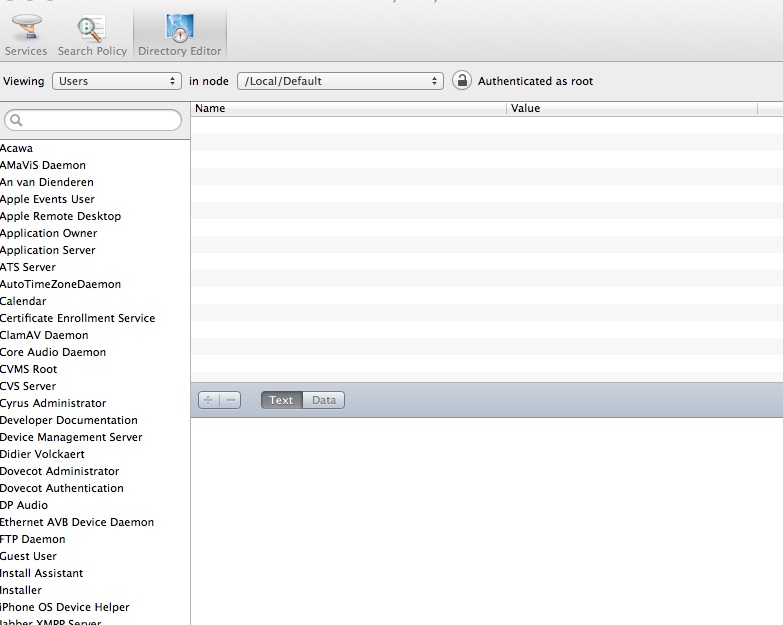The image size is (783, 625).
Task: Focus the user search field
Action: tap(93, 120)
